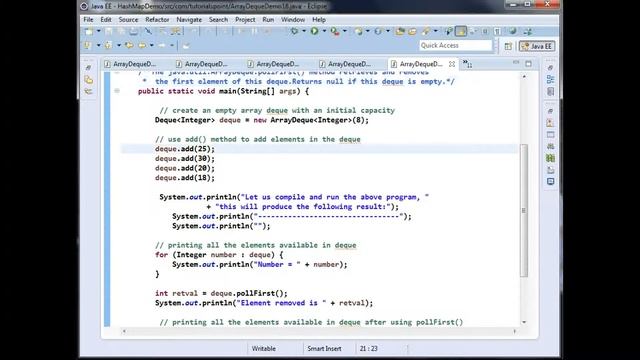Open the New Java Class dropdown arrow

[x=388, y=31]
